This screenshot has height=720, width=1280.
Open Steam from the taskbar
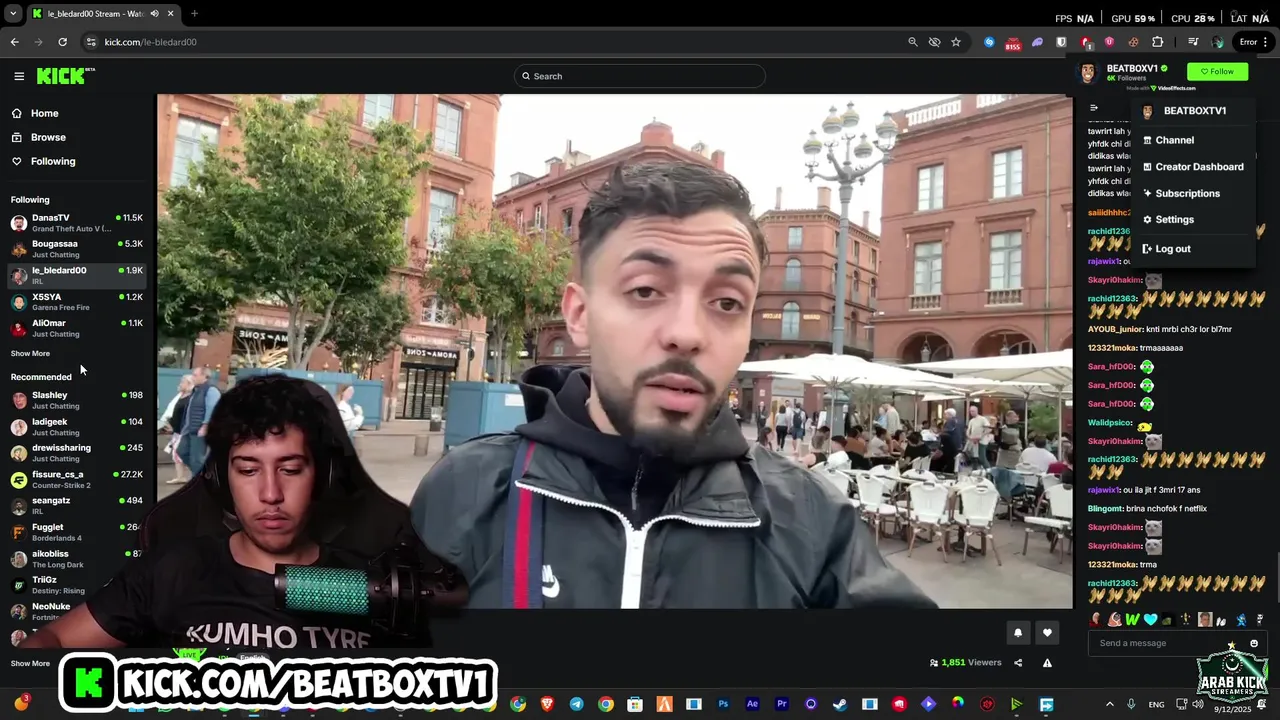click(840, 704)
